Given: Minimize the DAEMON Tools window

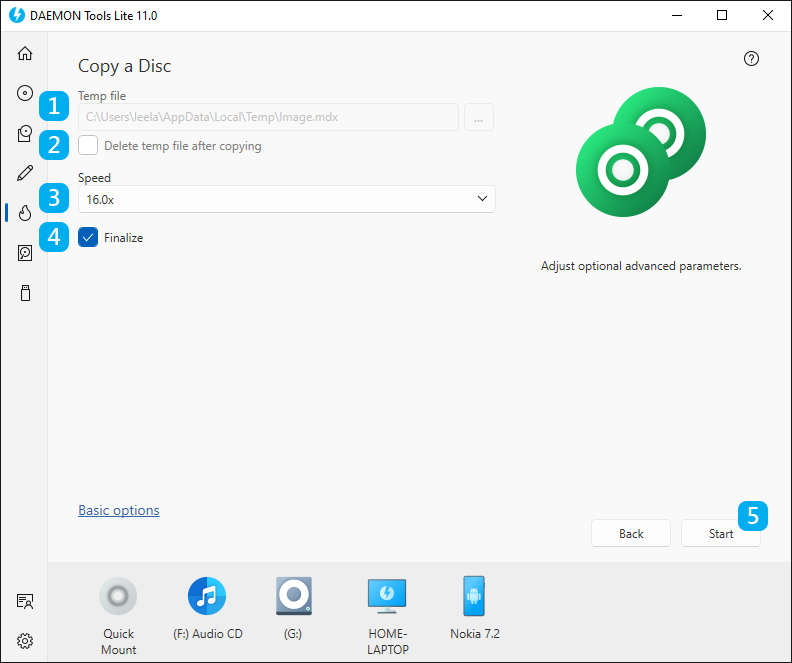Looking at the screenshot, I should coord(676,15).
